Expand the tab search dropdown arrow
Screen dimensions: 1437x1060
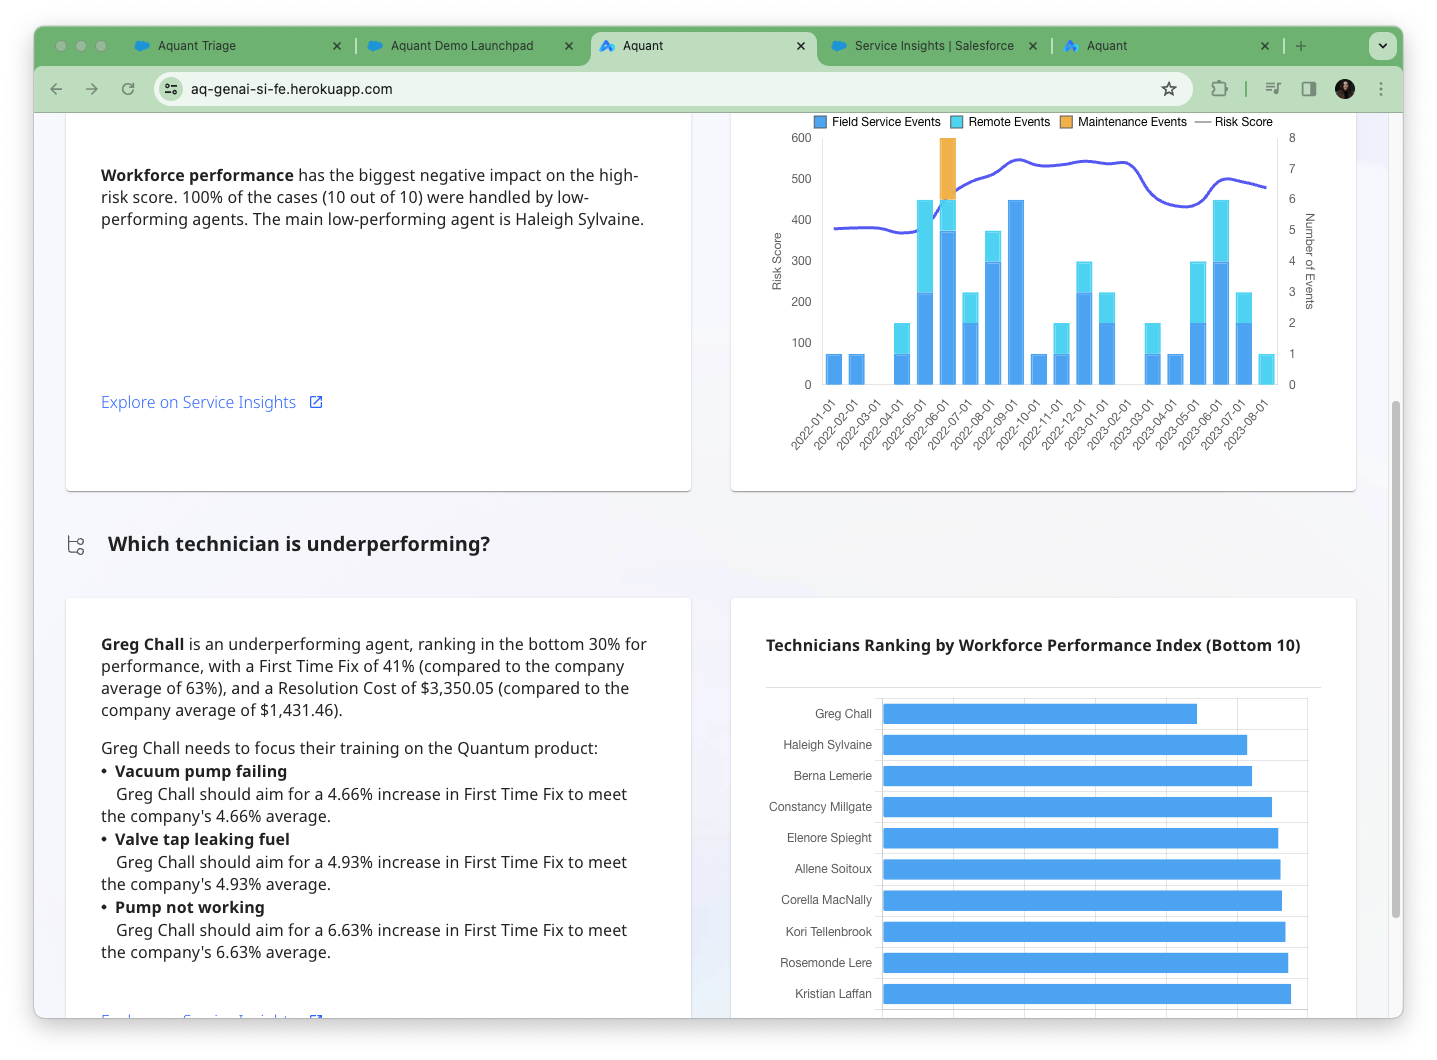1382,46
